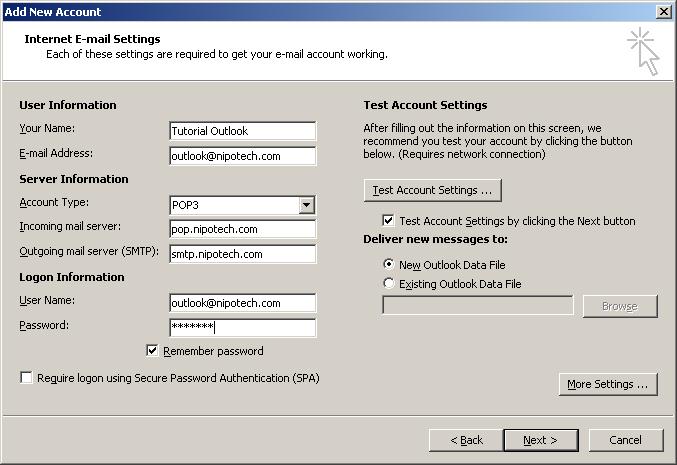Open More Settings dialog

[x=608, y=384]
